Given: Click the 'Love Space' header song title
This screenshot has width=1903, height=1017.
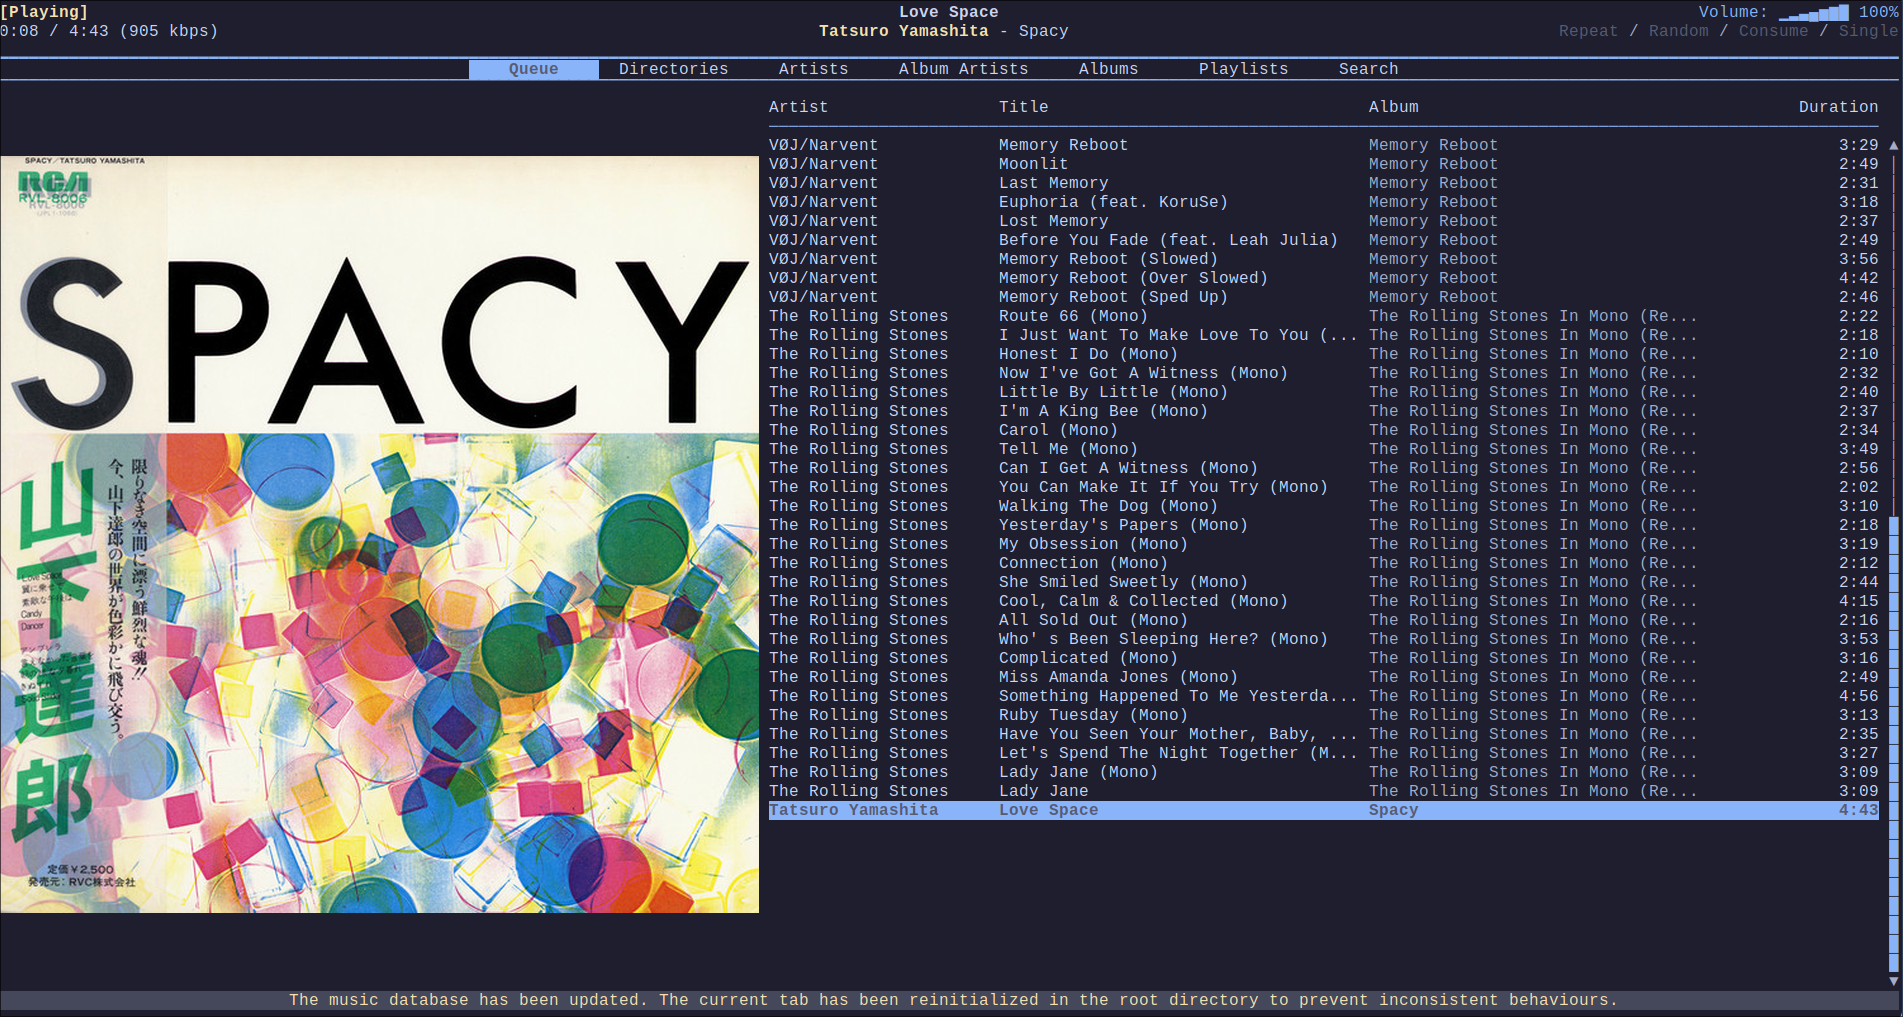Looking at the screenshot, I should pos(948,12).
